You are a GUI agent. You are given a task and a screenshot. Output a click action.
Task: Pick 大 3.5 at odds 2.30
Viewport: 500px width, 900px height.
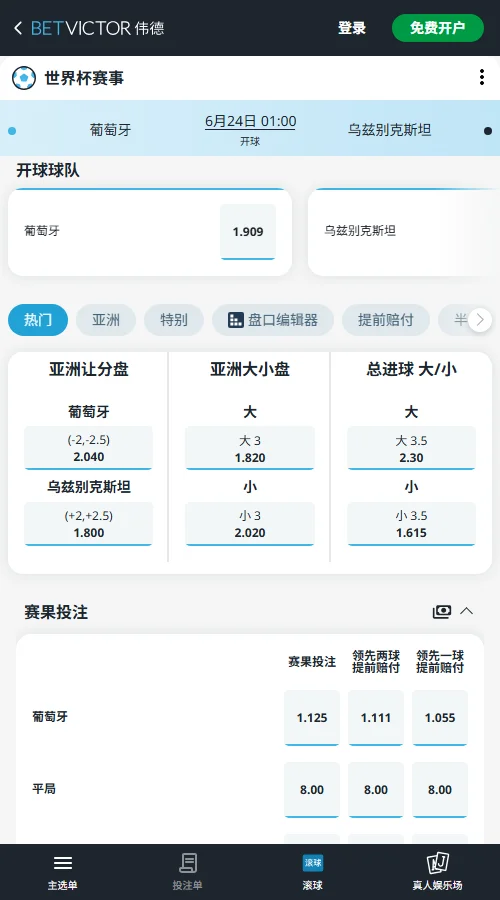point(412,448)
